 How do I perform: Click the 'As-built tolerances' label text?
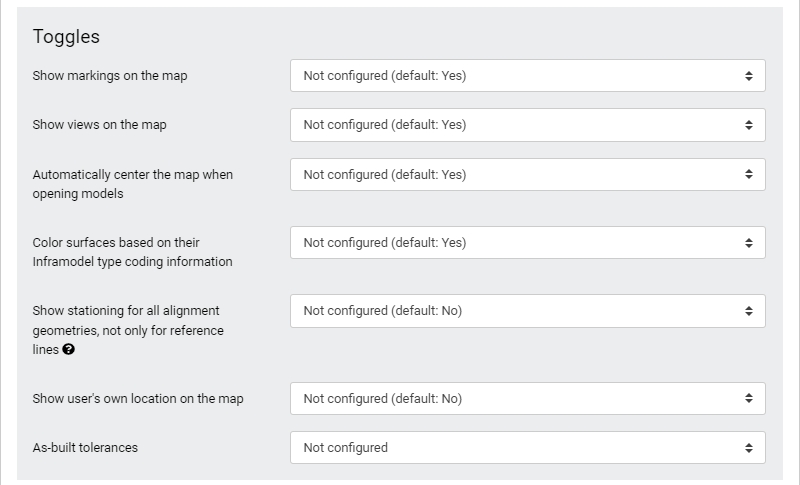(85, 448)
